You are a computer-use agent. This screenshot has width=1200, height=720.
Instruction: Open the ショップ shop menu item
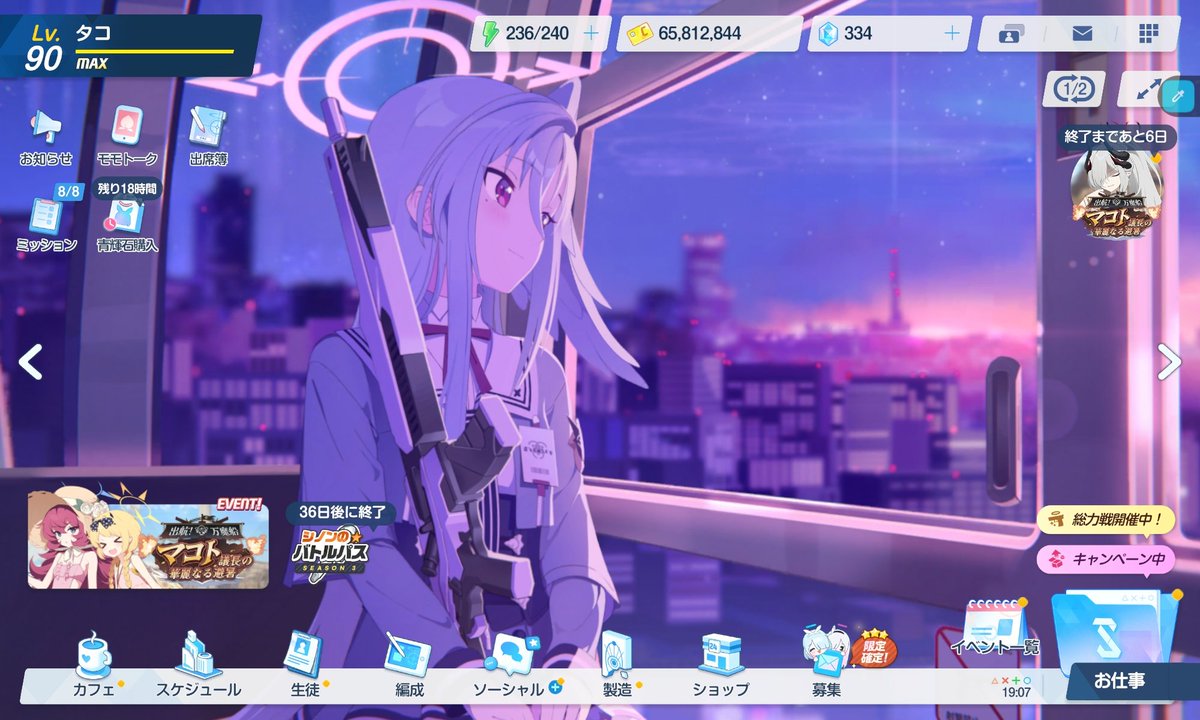(721, 665)
